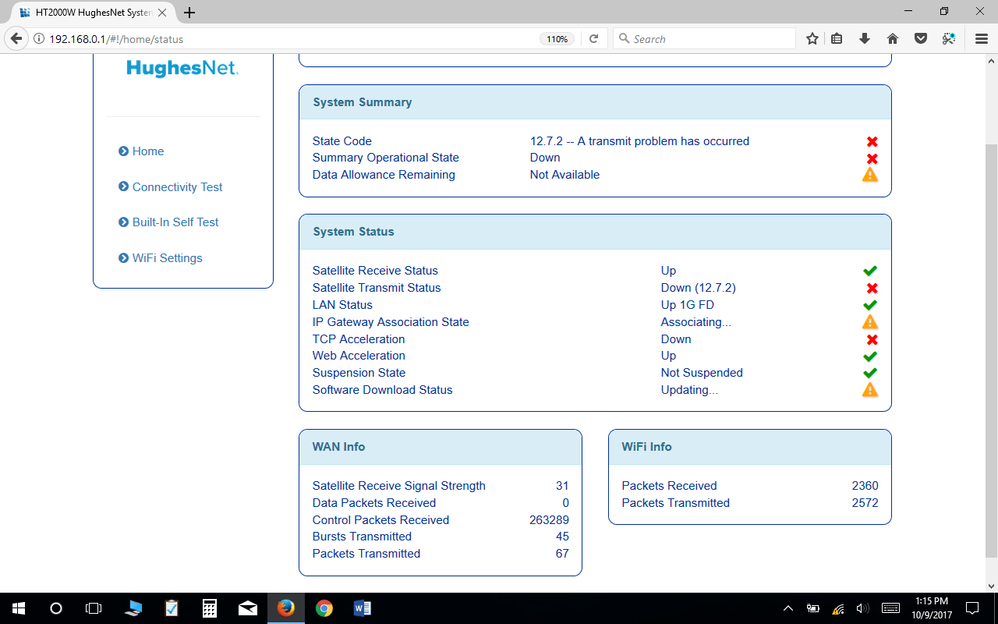Open the Firefox hamburger menu
This screenshot has height=624, width=998.
981,39
